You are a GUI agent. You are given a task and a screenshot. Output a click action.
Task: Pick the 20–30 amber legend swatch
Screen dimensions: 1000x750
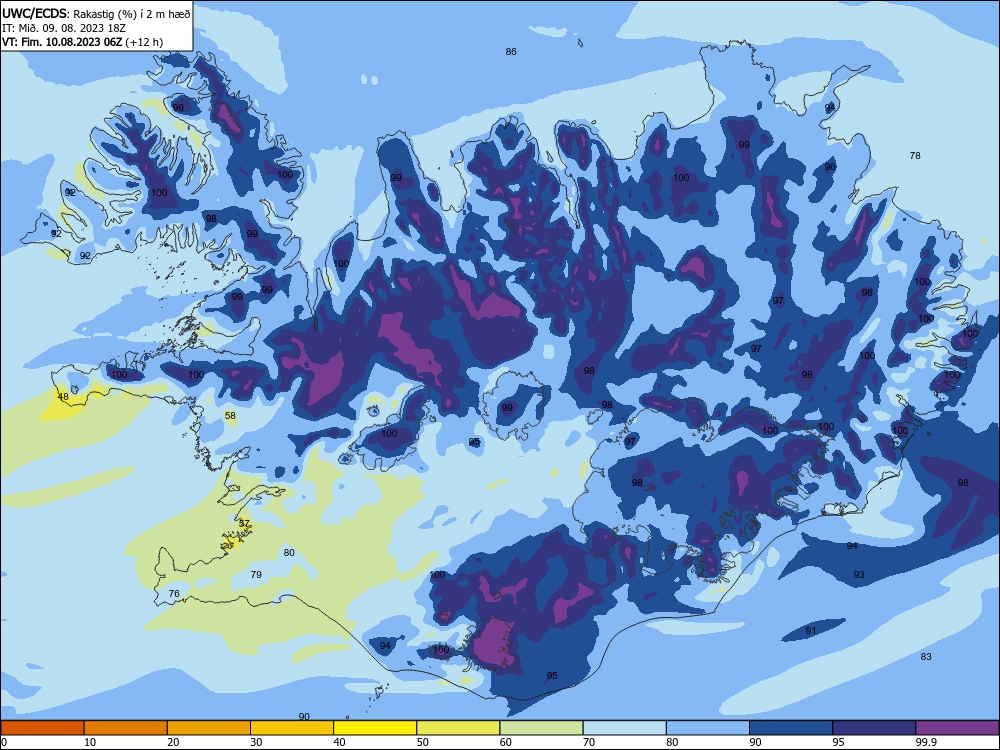click(x=209, y=728)
